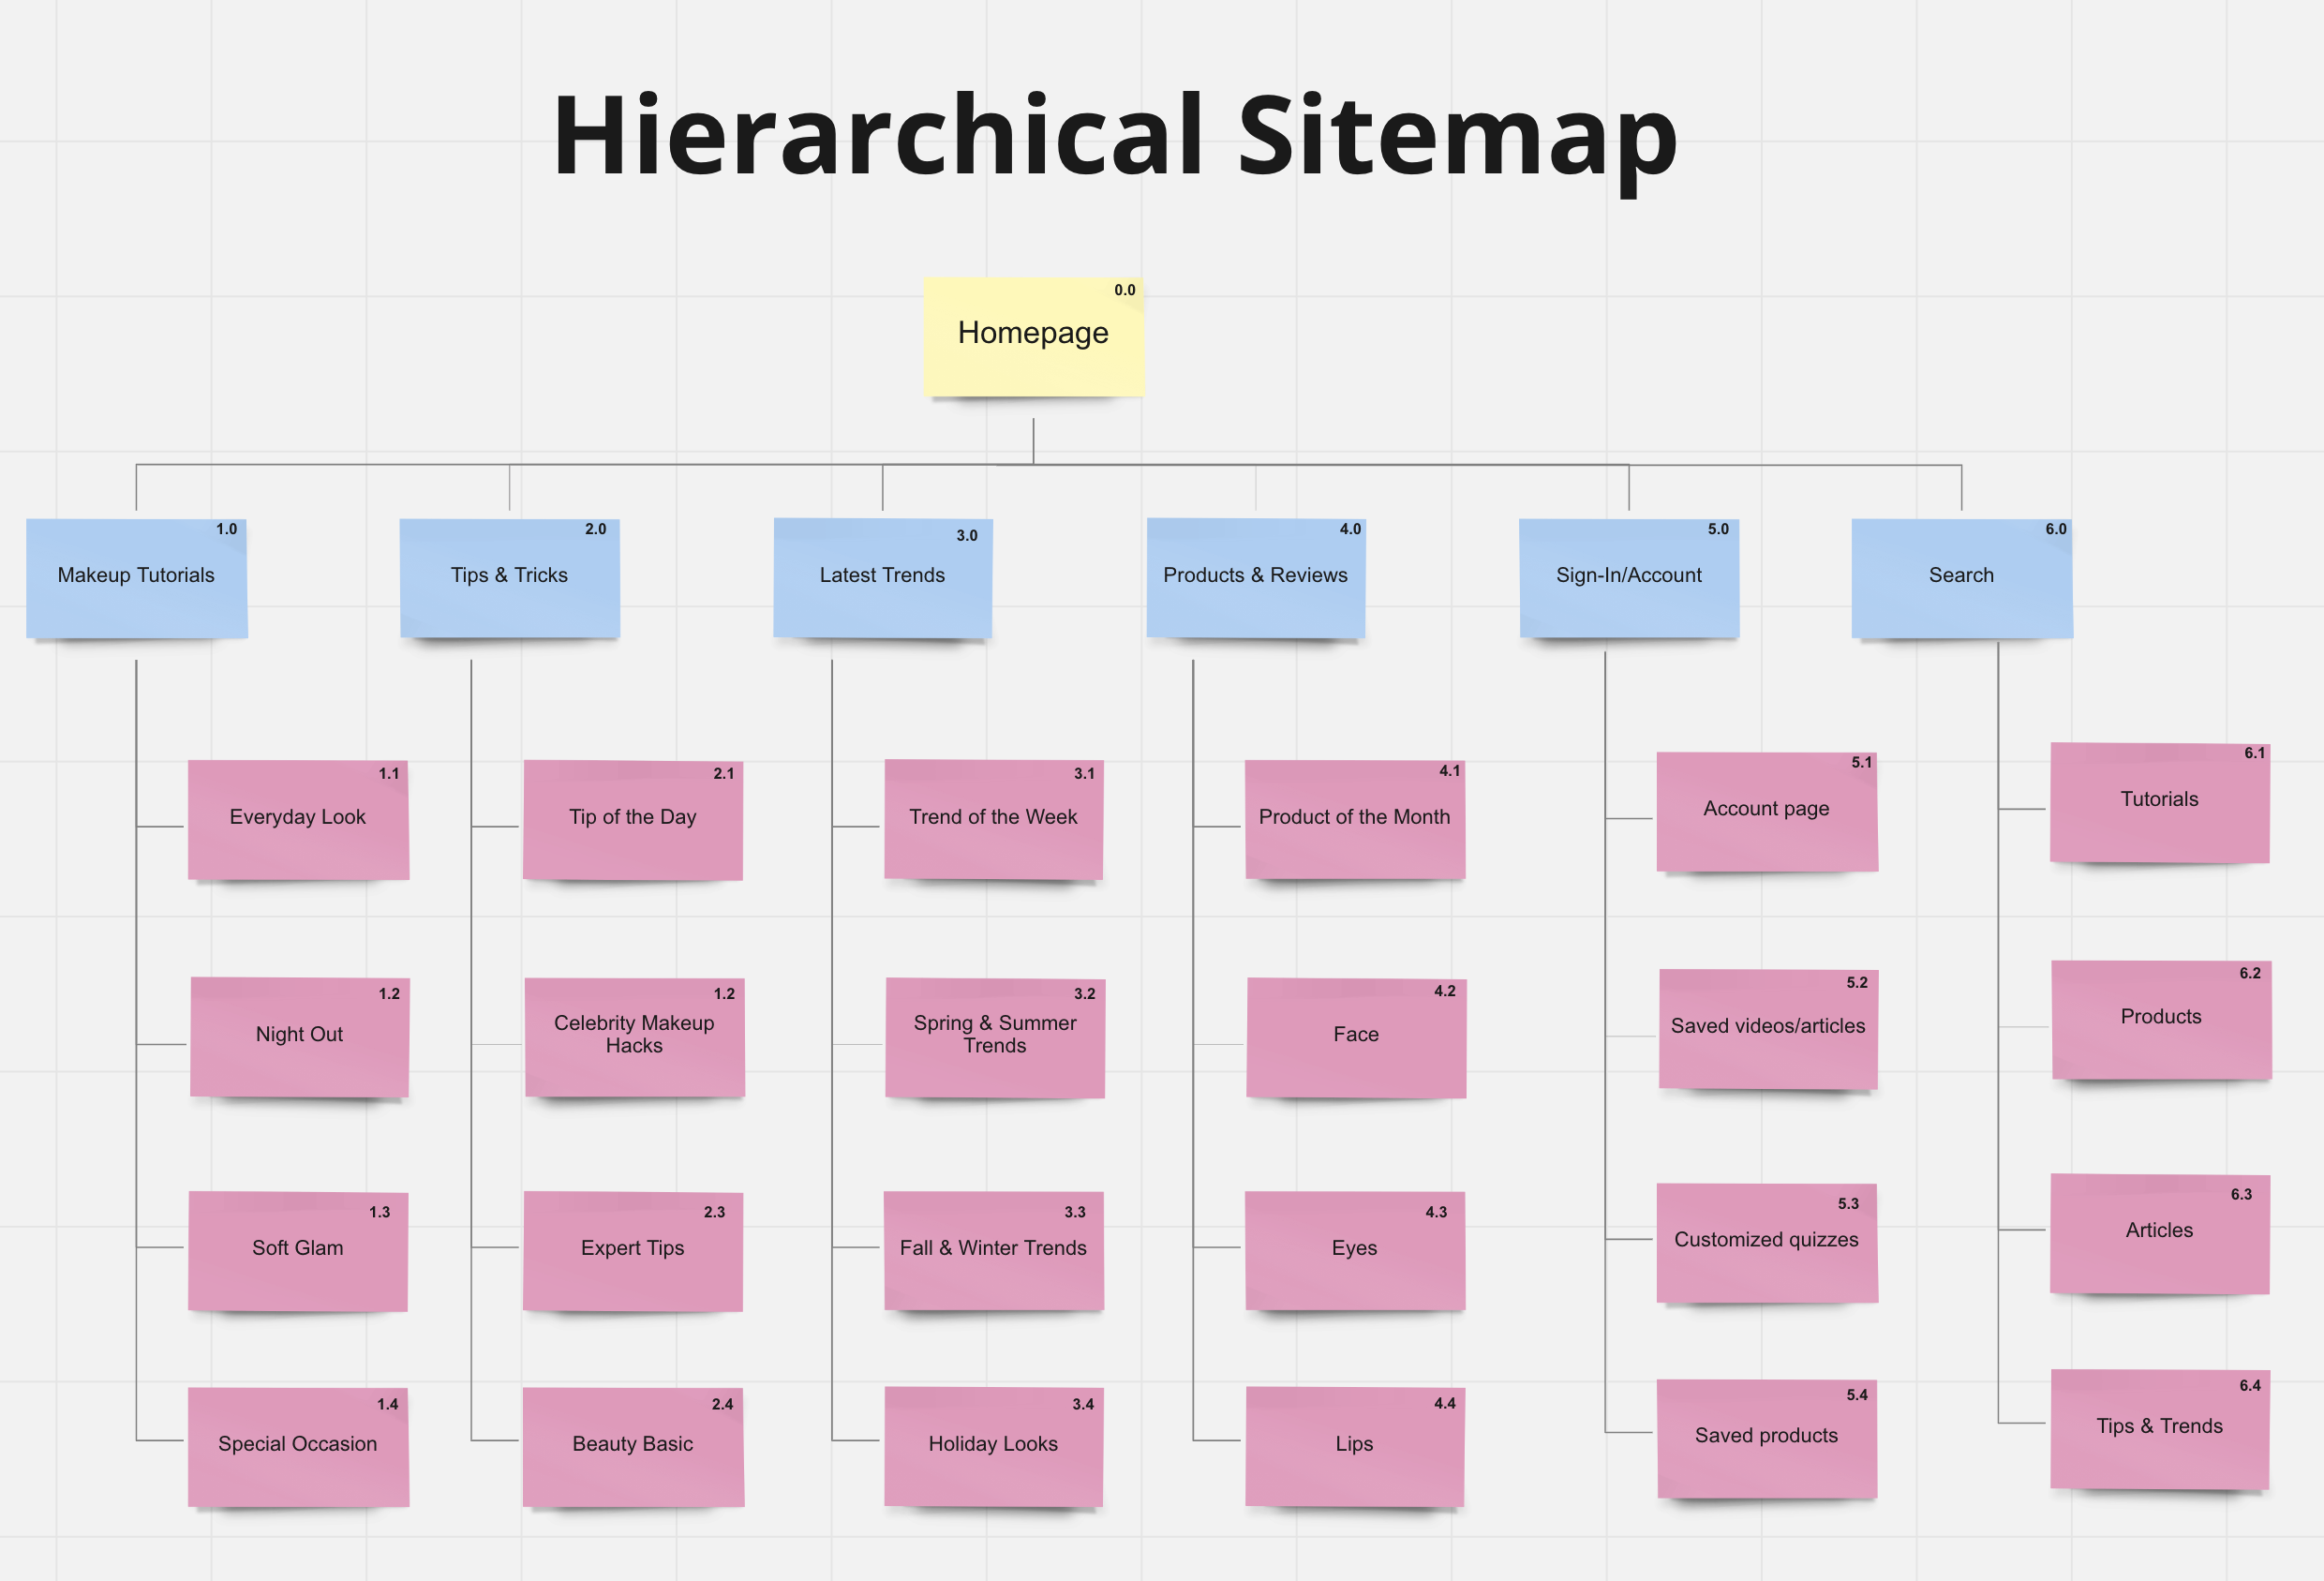The image size is (2324, 1581).
Task: Select the Holiday Looks pink note
Action: (993, 1446)
